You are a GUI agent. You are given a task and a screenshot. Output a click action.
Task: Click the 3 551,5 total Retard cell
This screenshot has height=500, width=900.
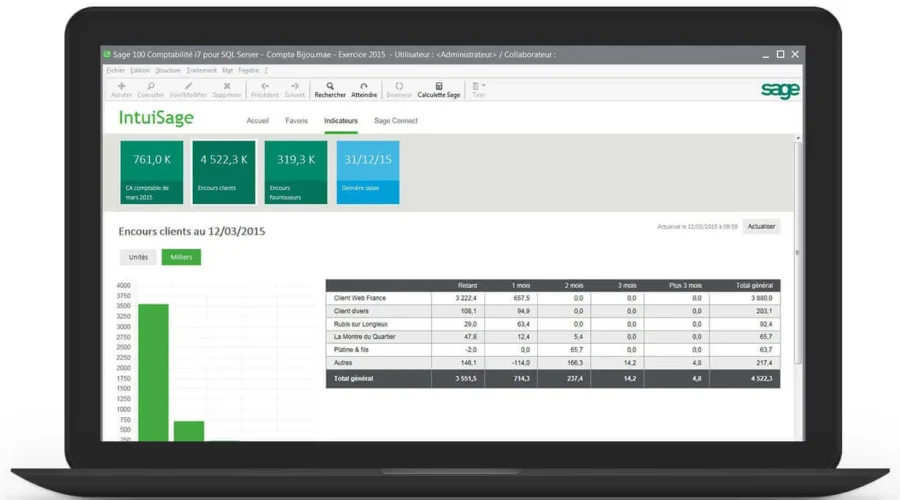tap(466, 379)
